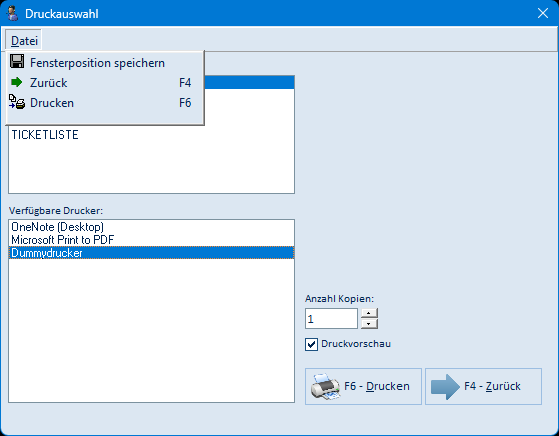The height and width of the screenshot is (436, 559).
Task: Increase Anzahl Kopien with up arrow
Action: 369,313
